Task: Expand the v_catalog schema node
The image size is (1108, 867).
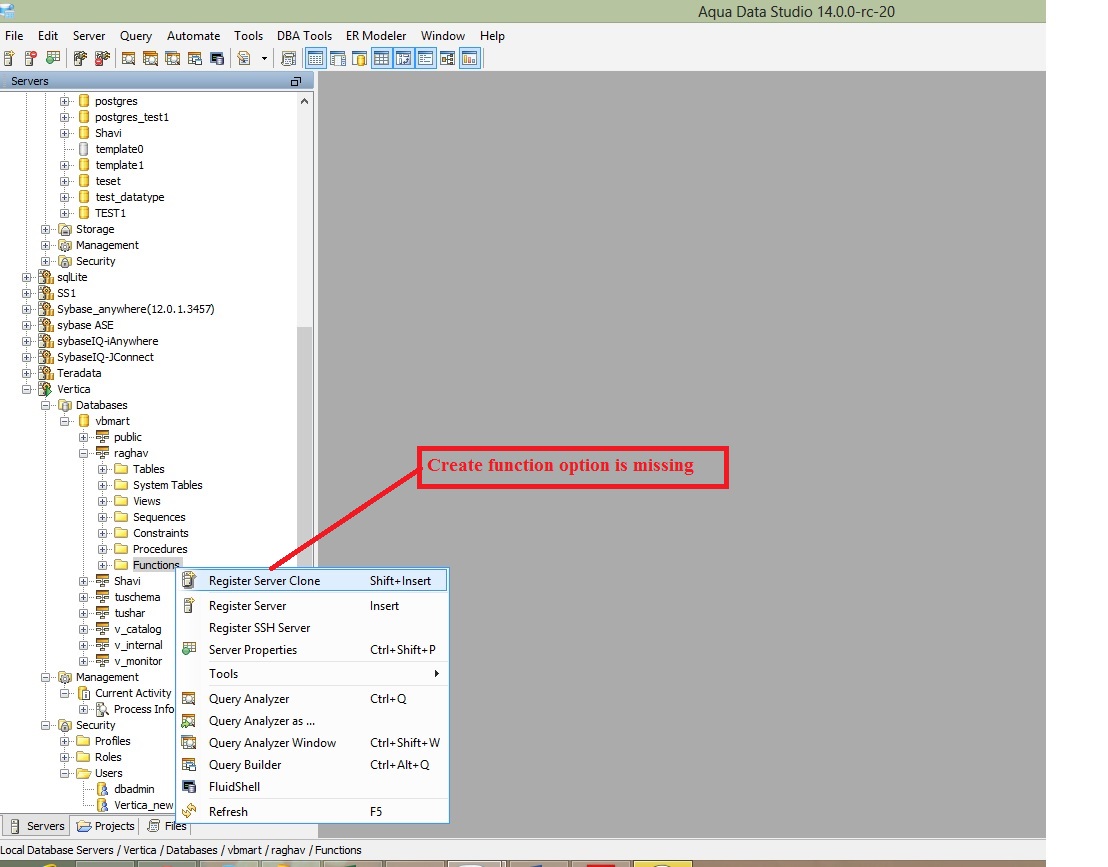Action: (83, 629)
